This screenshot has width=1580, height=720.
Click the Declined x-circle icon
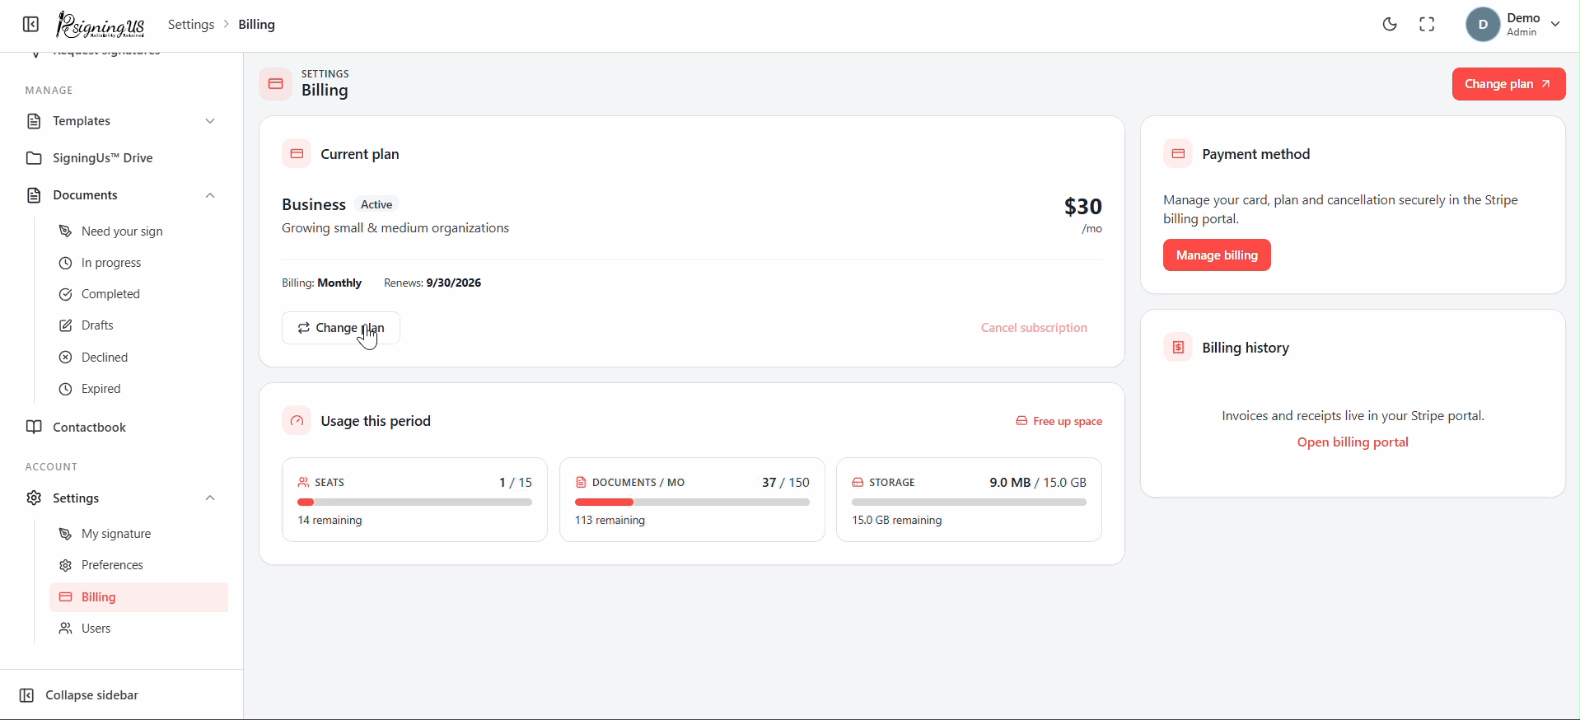coord(65,357)
